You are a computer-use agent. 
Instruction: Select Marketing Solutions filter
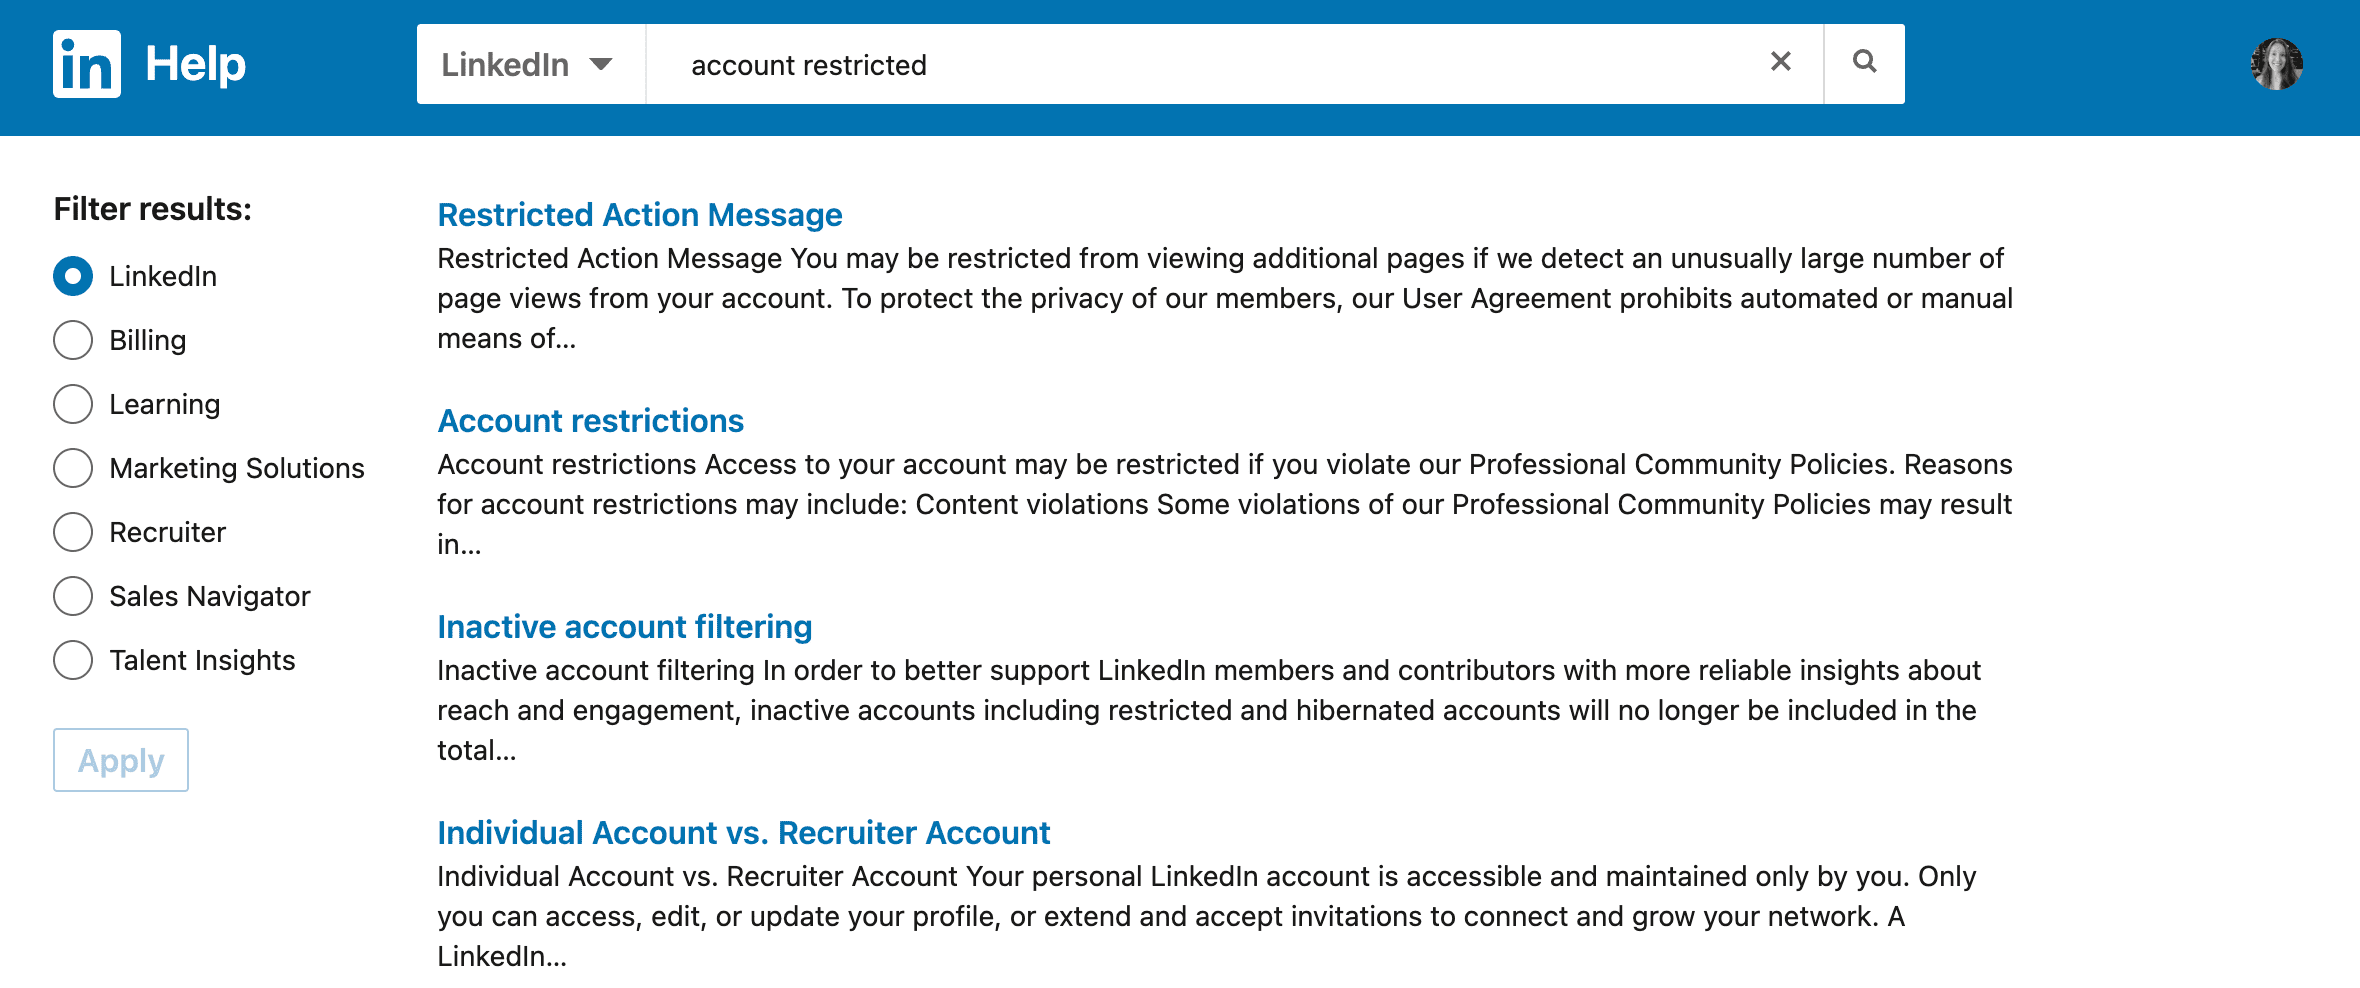(x=73, y=468)
